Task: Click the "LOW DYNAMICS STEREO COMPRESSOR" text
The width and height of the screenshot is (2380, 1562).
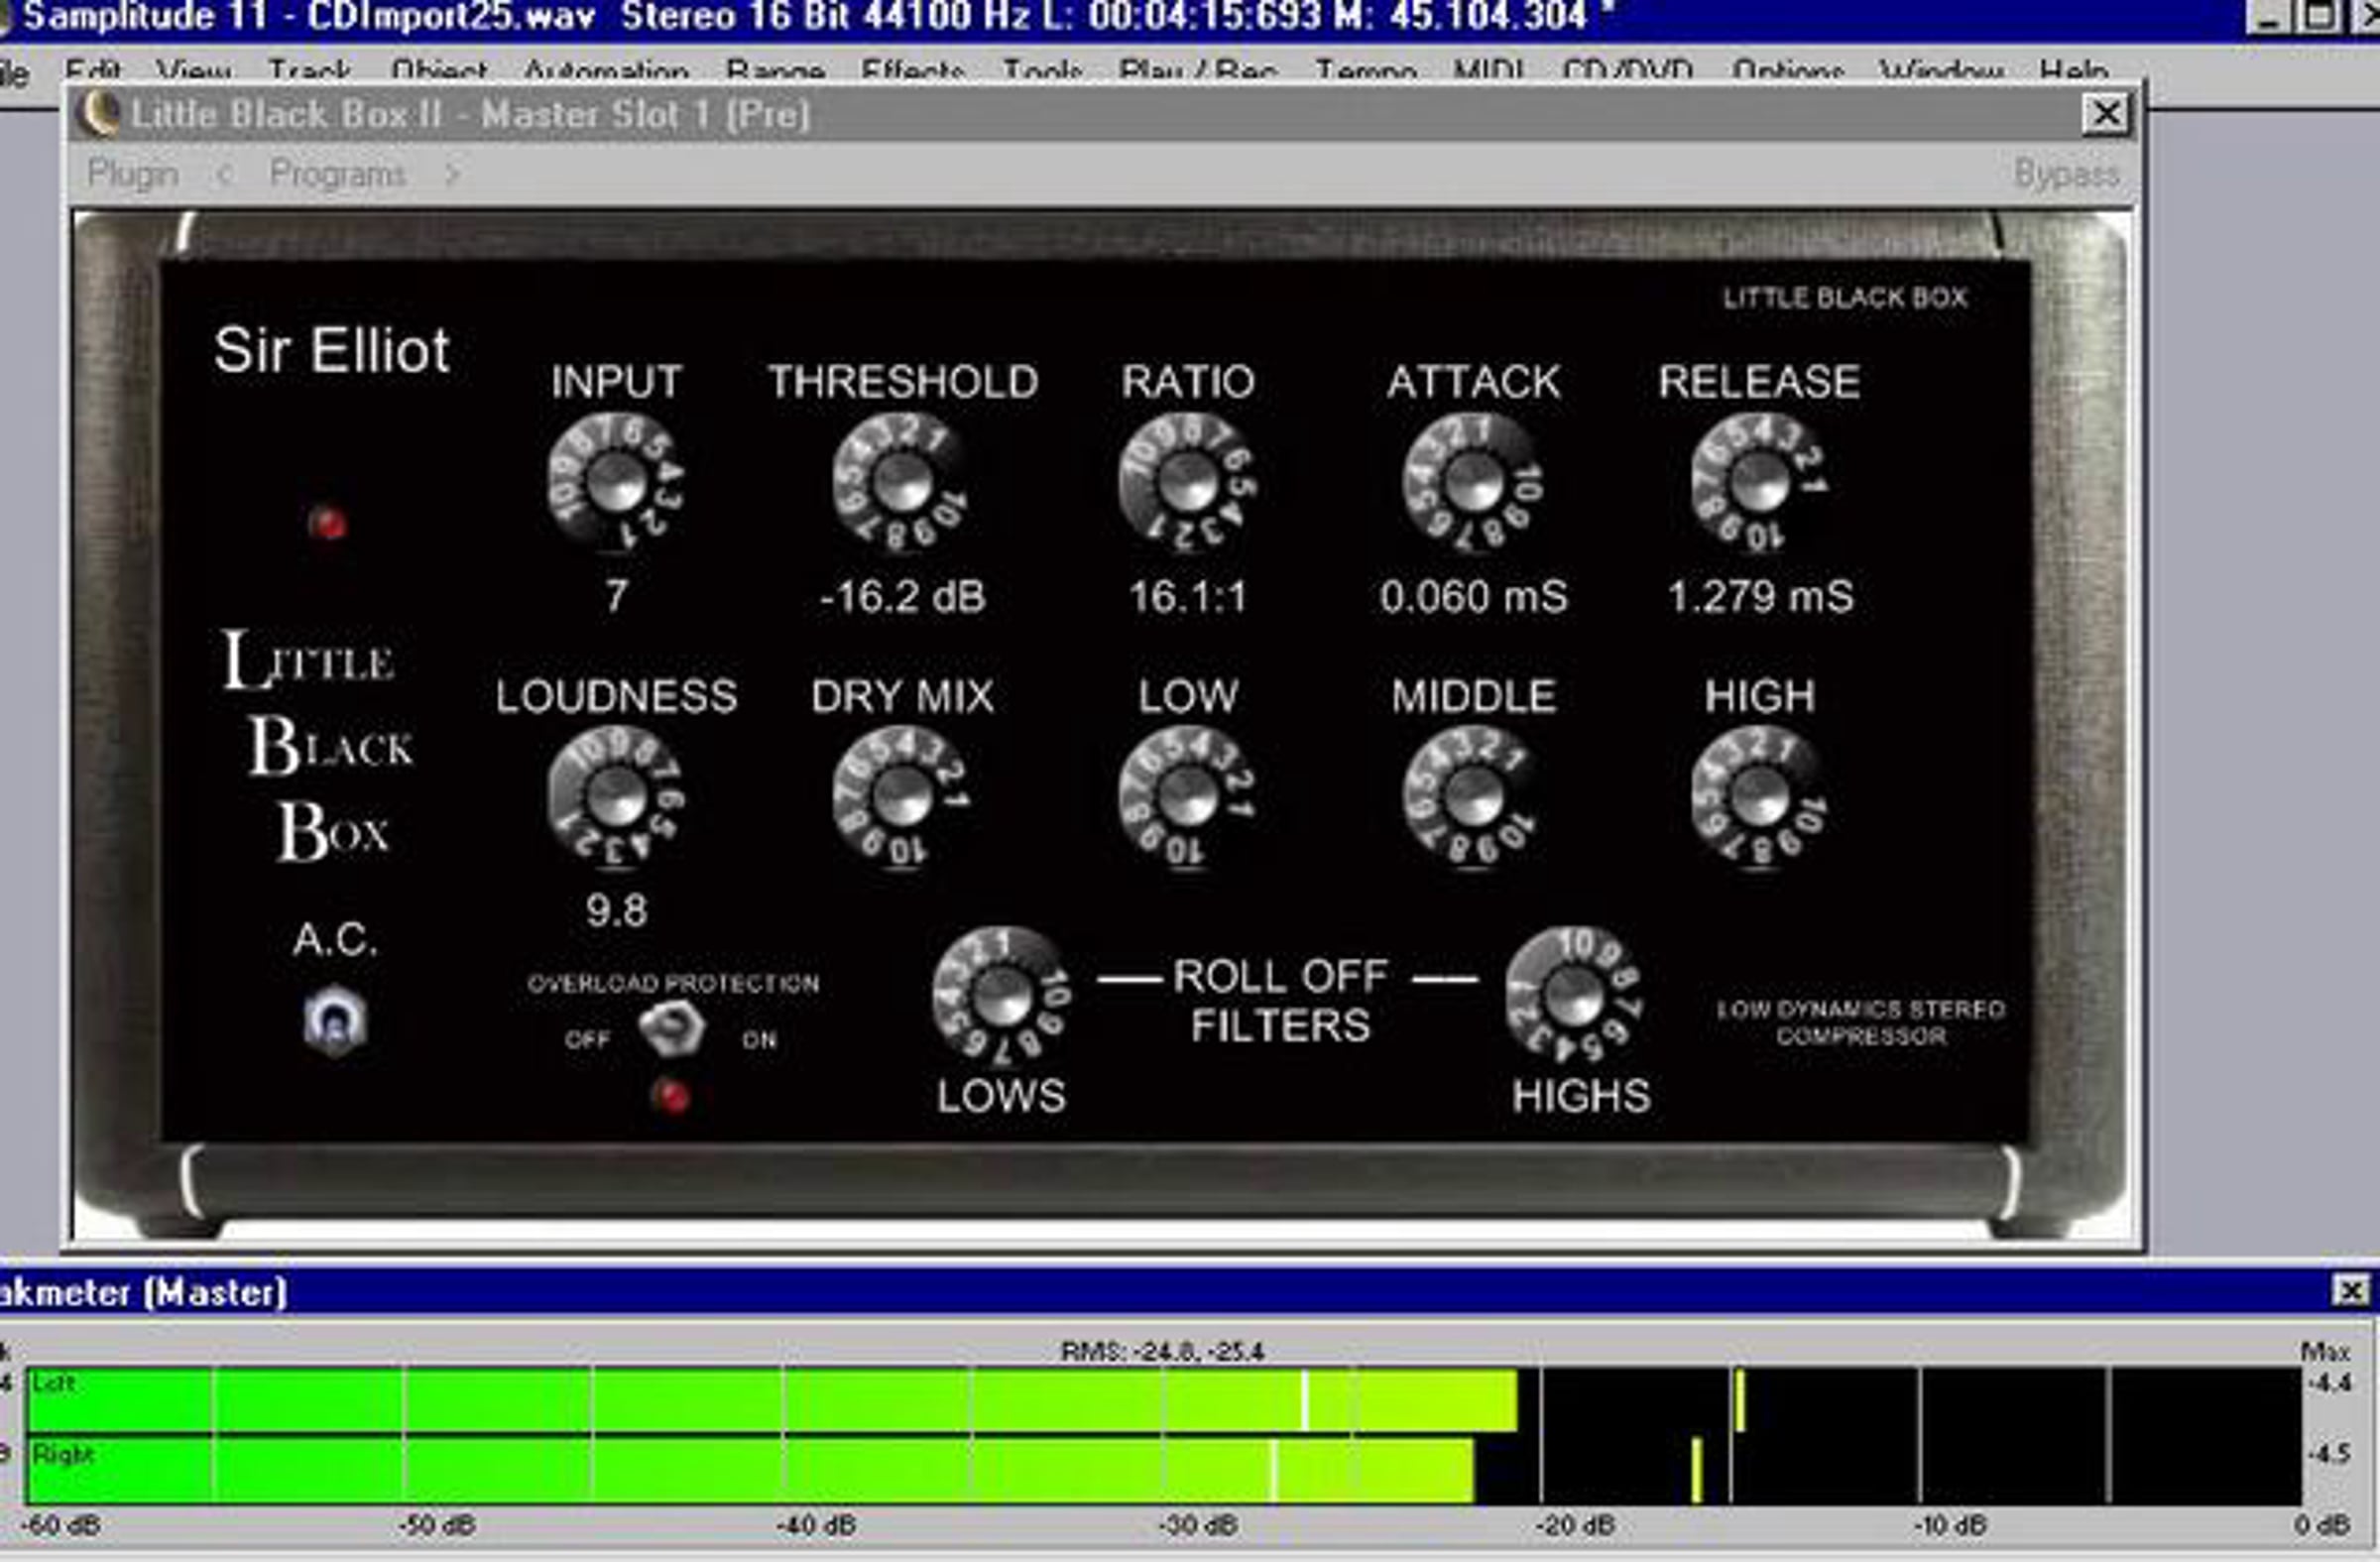Action: 1861,1022
